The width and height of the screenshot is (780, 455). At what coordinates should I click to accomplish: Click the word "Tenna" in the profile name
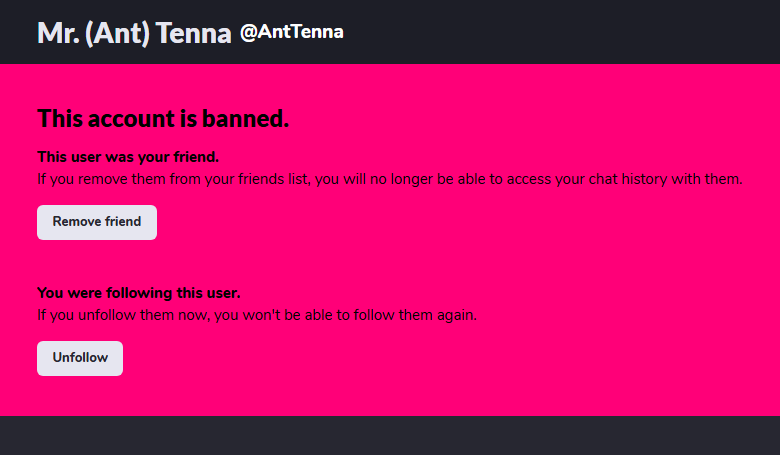tap(194, 33)
